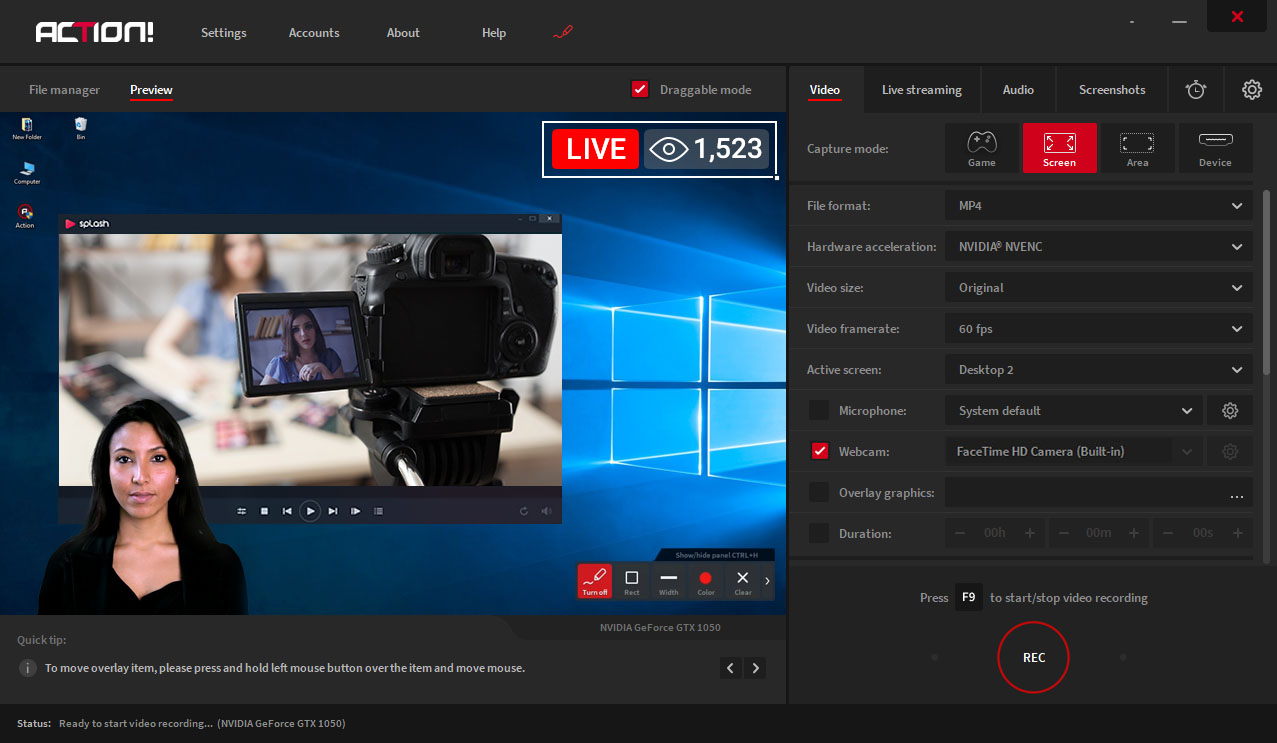Enable the Microphone checkbox
Viewport: 1277px width, 743px height.
pyautogui.click(x=819, y=410)
